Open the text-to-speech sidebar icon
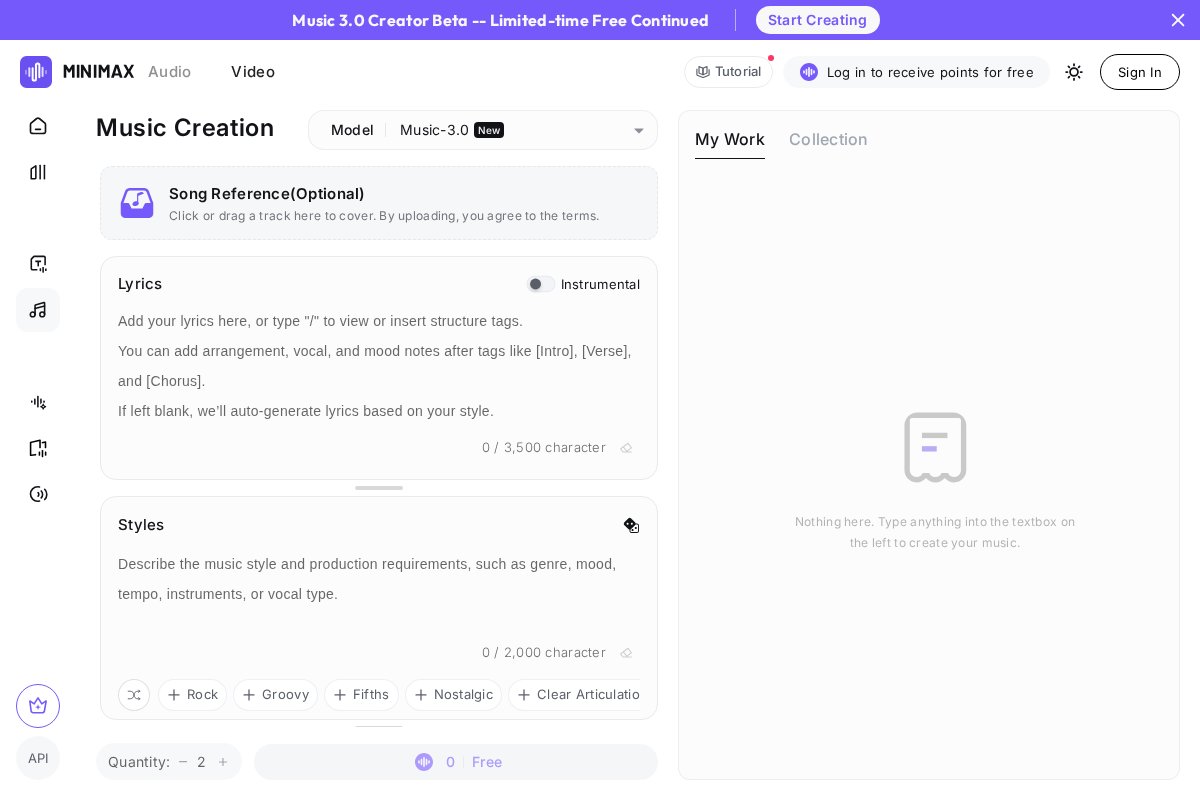Screen dimensions: 1200x800 pos(38,264)
